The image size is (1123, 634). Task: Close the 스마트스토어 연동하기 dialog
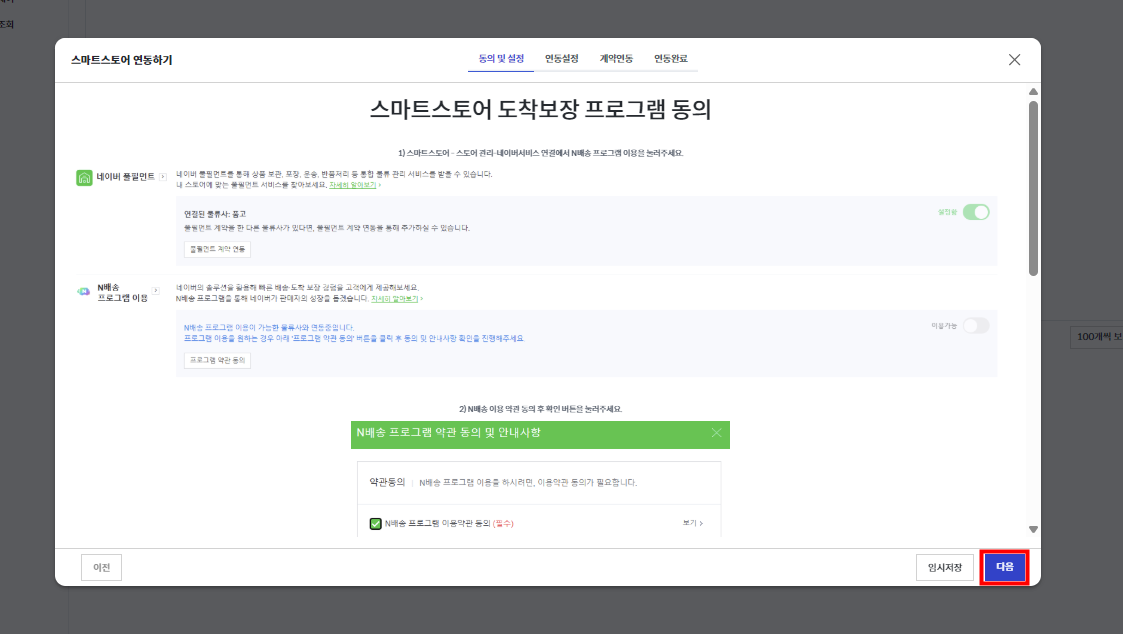(x=1014, y=59)
